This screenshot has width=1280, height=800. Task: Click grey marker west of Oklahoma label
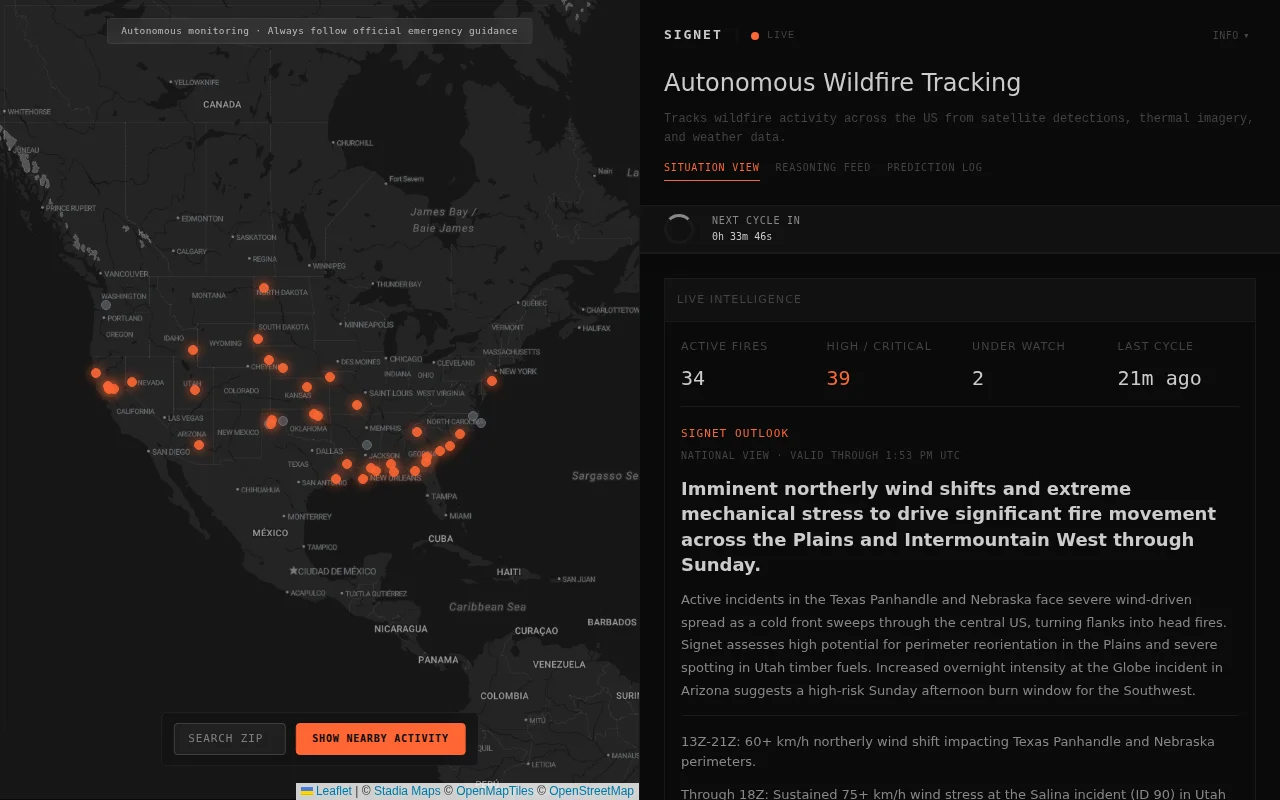[283, 421]
